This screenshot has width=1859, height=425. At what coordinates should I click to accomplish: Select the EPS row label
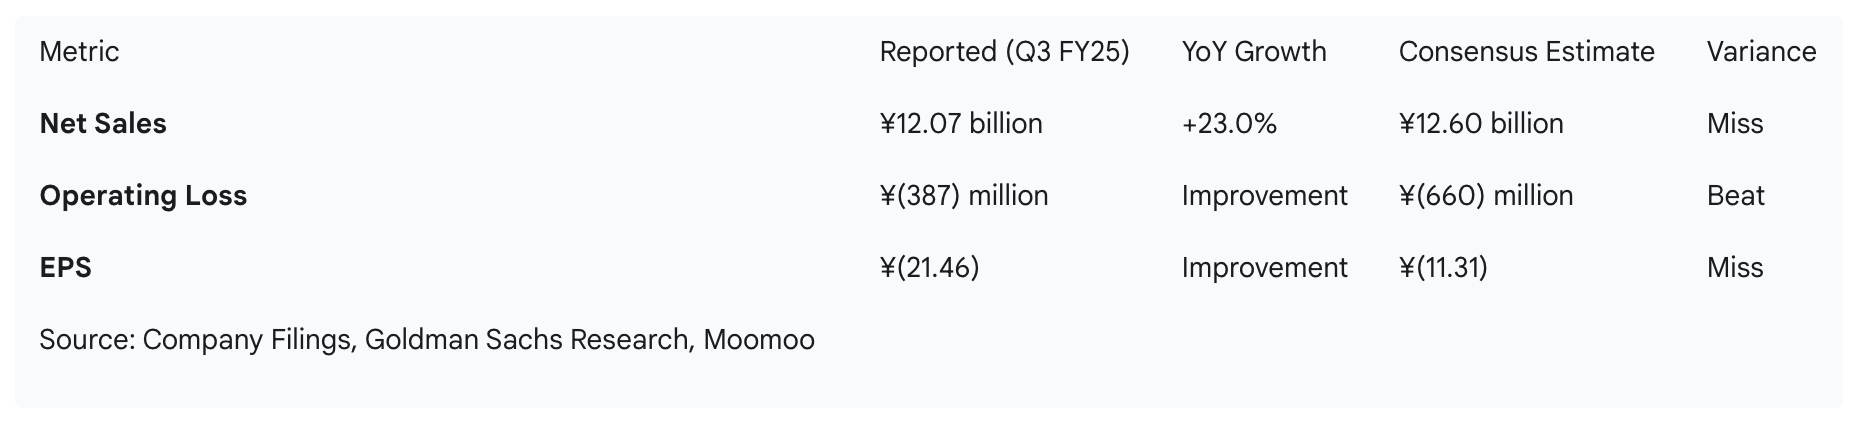coord(65,268)
